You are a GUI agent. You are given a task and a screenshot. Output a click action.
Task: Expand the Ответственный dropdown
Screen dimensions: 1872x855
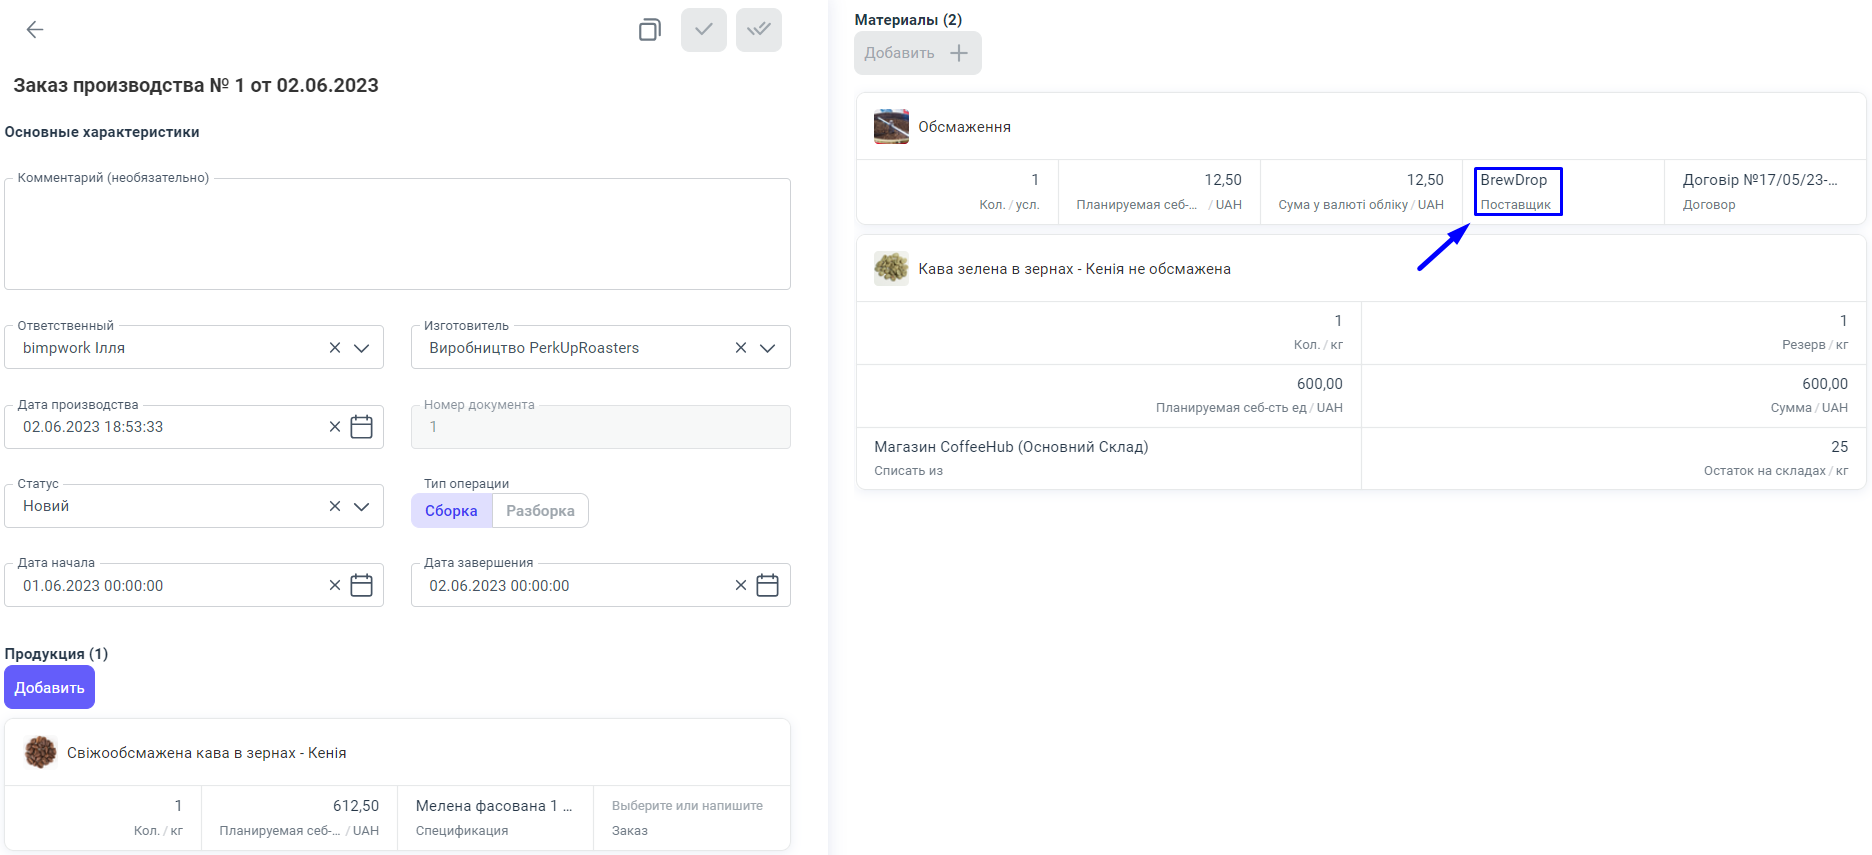(x=362, y=348)
